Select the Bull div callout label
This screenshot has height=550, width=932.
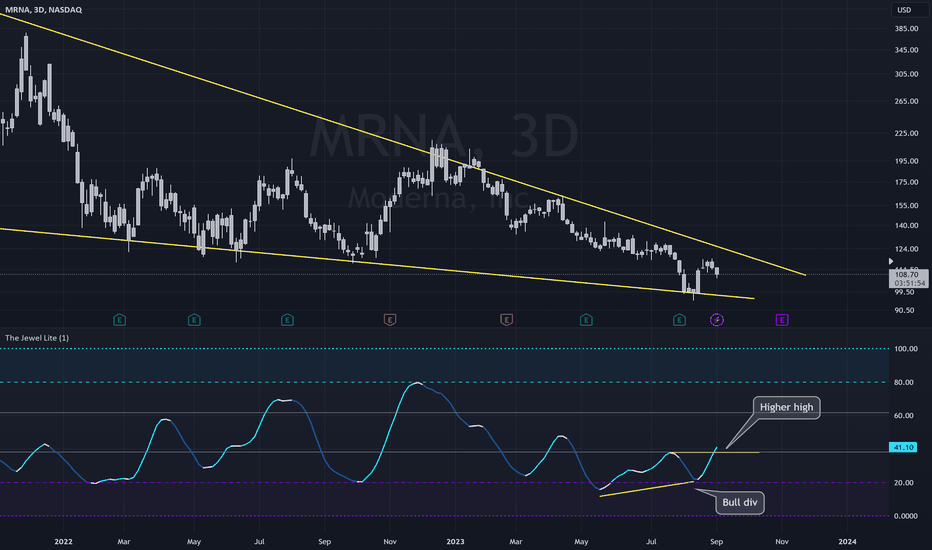pyautogui.click(x=740, y=502)
